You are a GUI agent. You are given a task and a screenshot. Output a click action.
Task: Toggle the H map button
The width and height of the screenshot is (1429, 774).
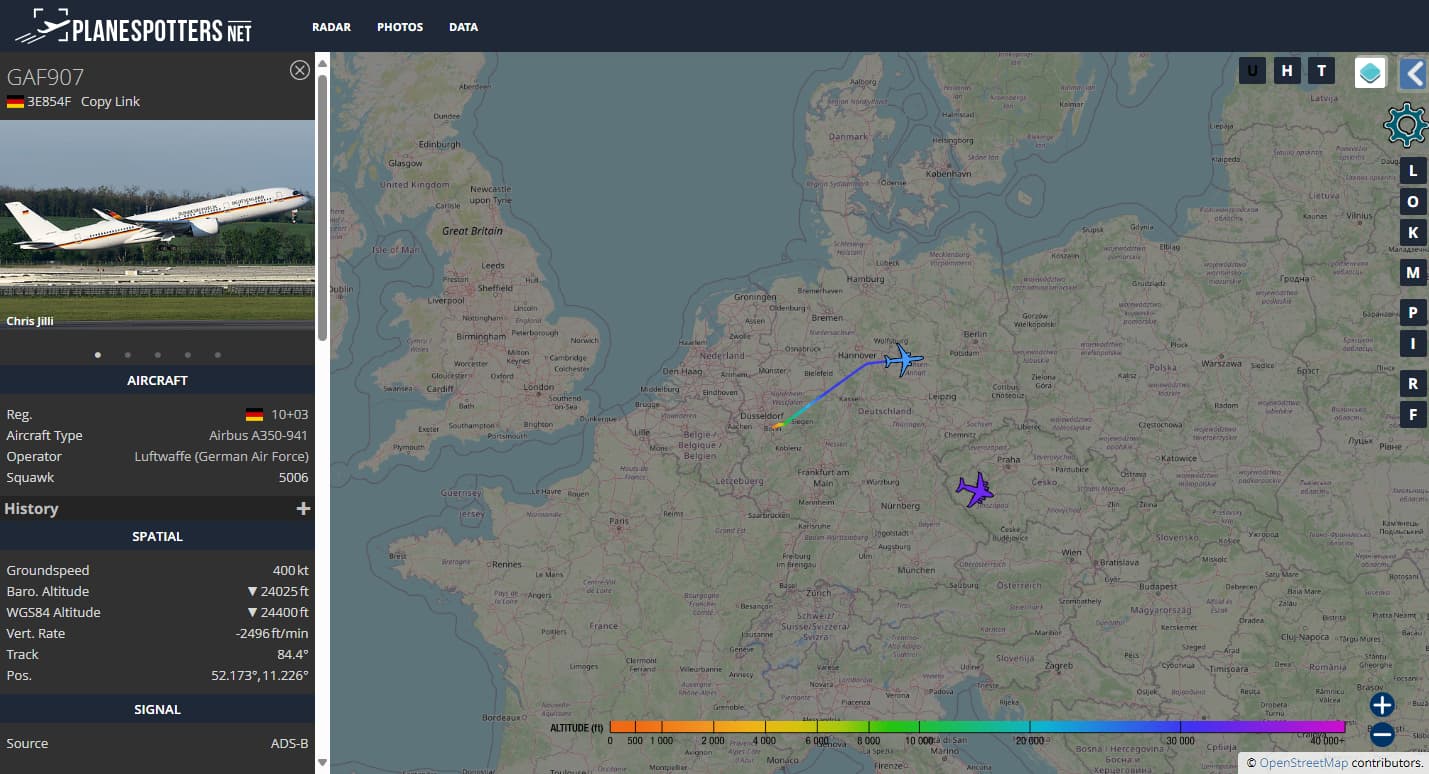(1287, 70)
